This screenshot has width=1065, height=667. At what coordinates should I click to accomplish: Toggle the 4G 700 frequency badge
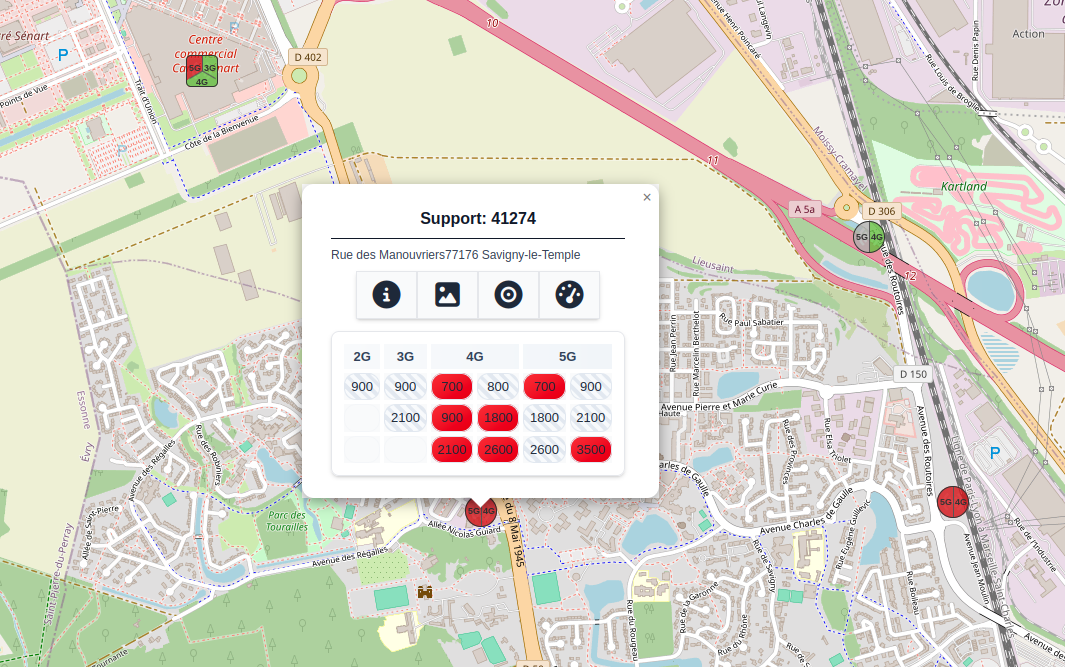[452, 387]
